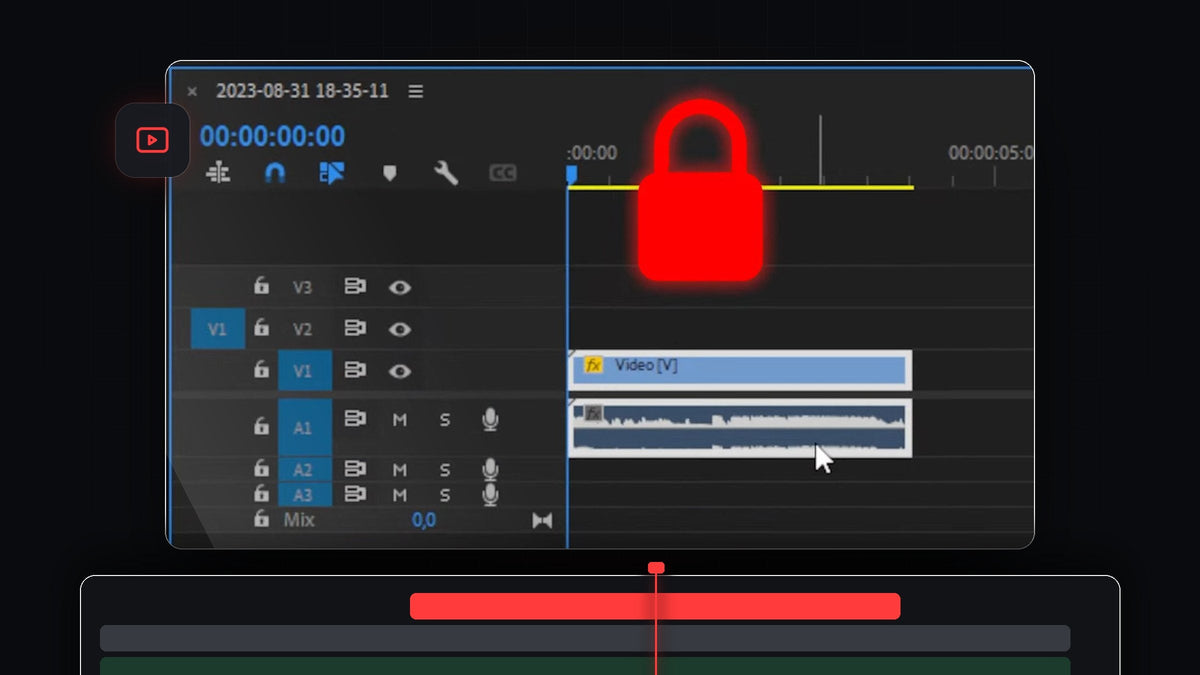Image resolution: width=1200 pixels, height=675 pixels.
Task: Click the Add Marker shield icon
Action: pos(390,173)
